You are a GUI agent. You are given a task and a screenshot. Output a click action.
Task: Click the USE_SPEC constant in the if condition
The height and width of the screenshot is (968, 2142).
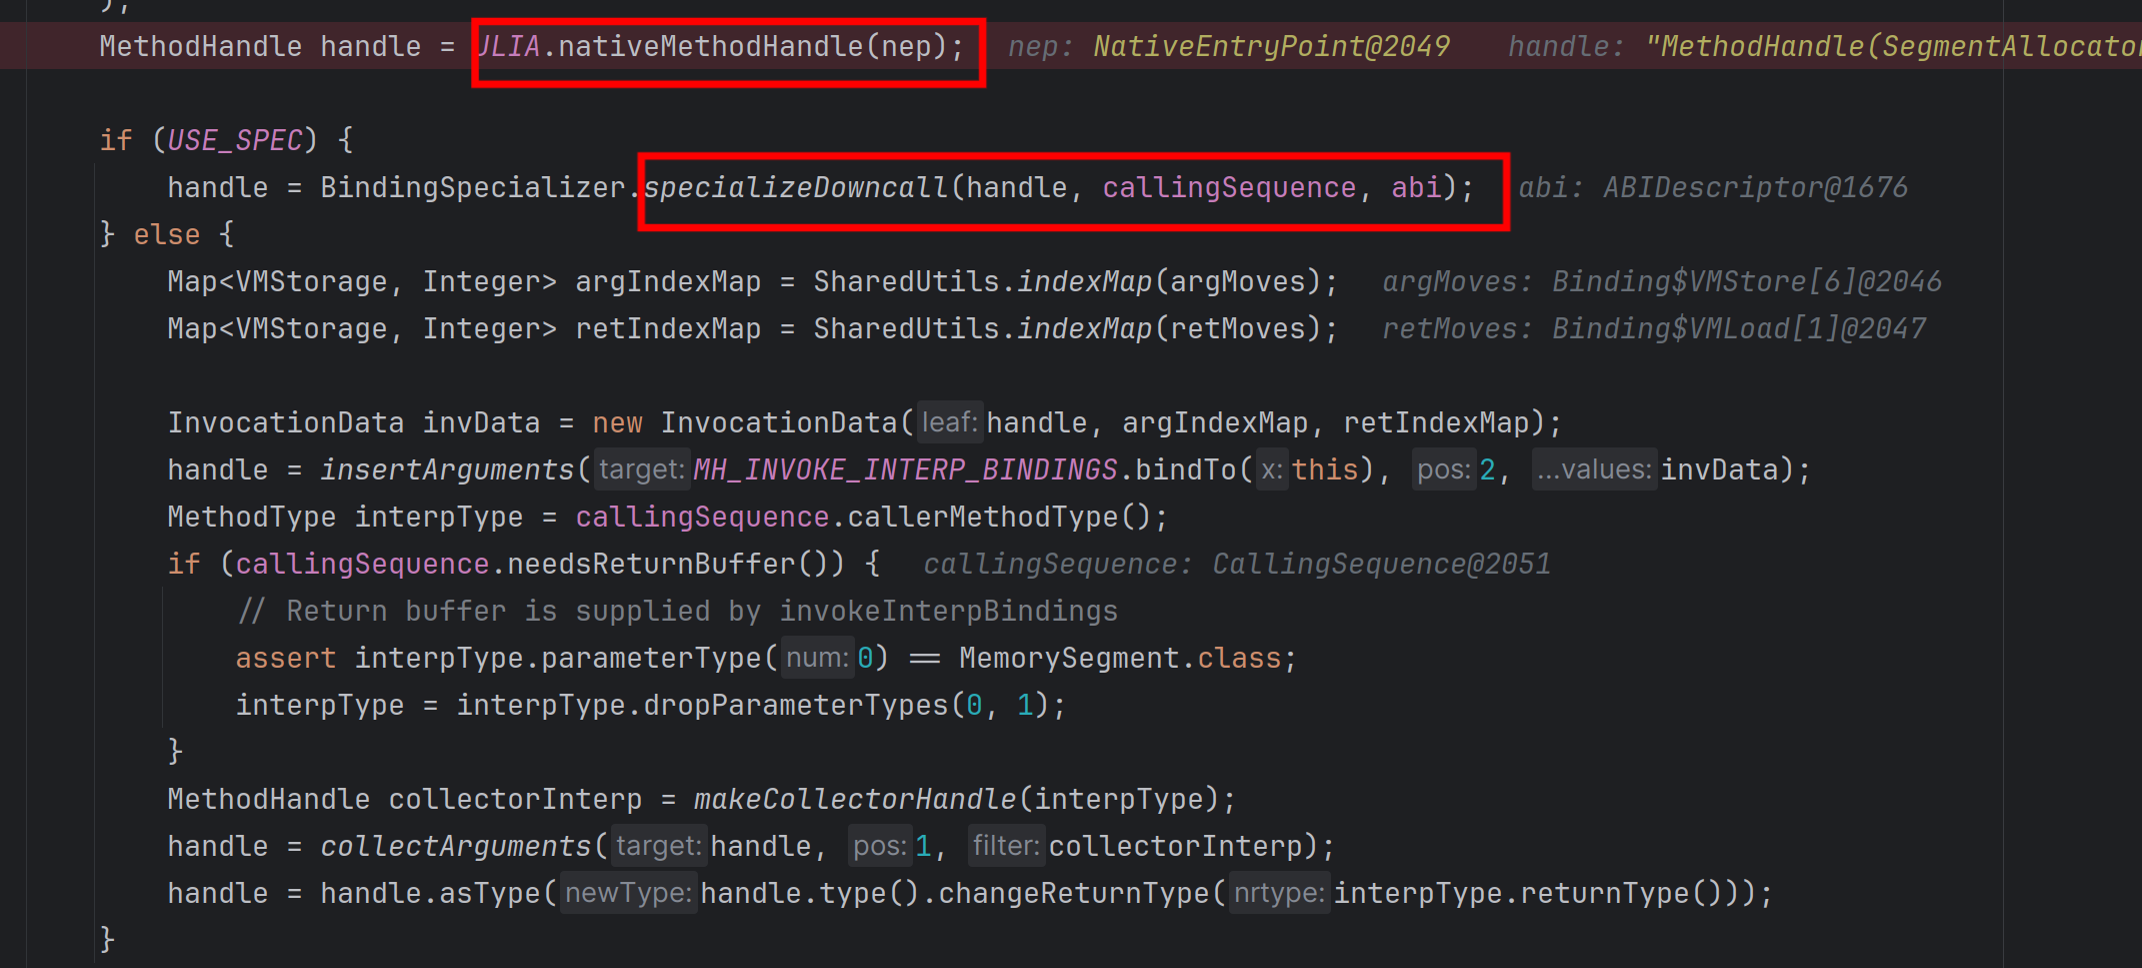(x=234, y=140)
